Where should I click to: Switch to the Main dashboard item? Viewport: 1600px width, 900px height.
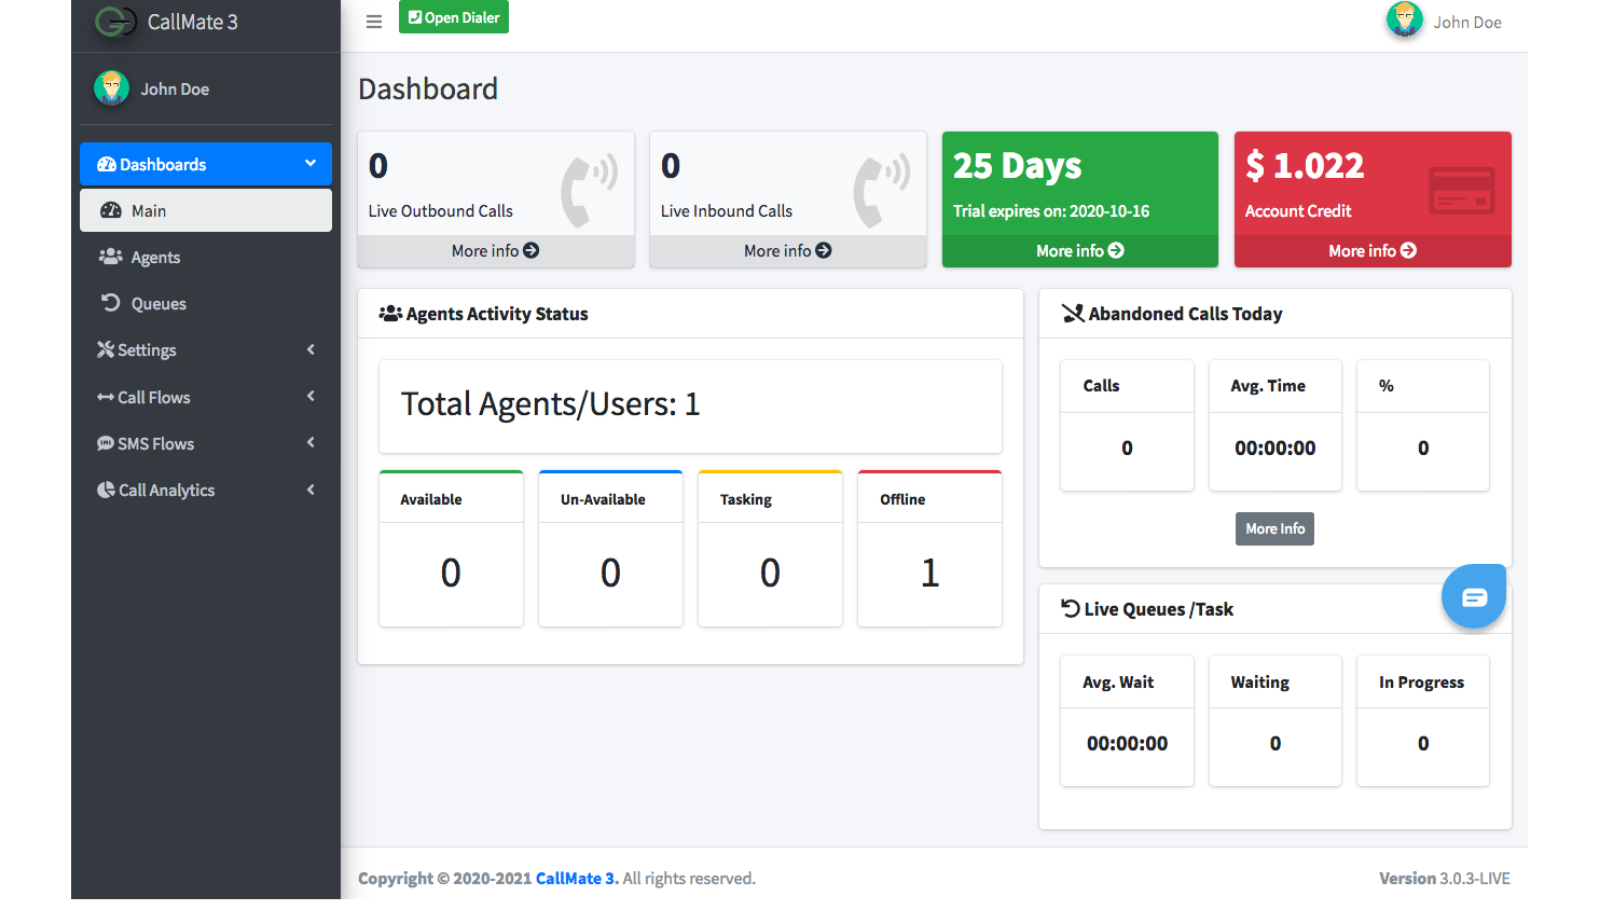(148, 210)
